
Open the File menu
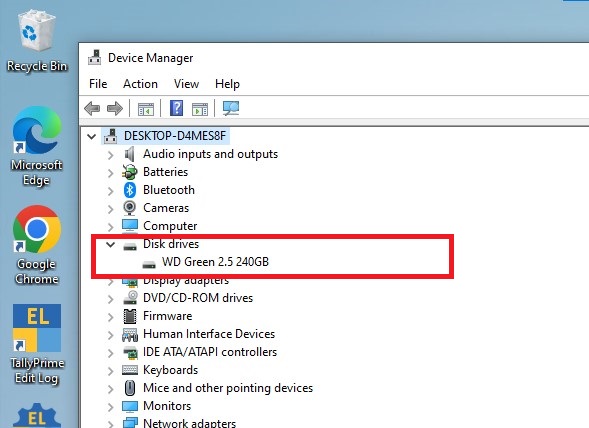(x=98, y=84)
